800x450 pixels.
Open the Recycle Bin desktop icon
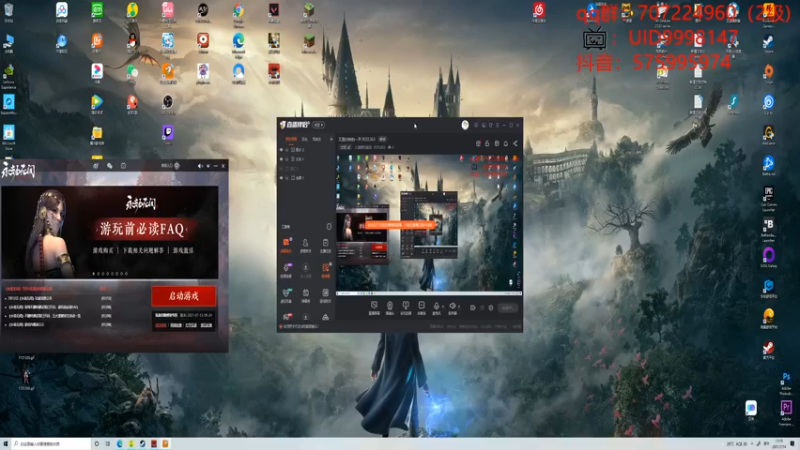(x=9, y=10)
